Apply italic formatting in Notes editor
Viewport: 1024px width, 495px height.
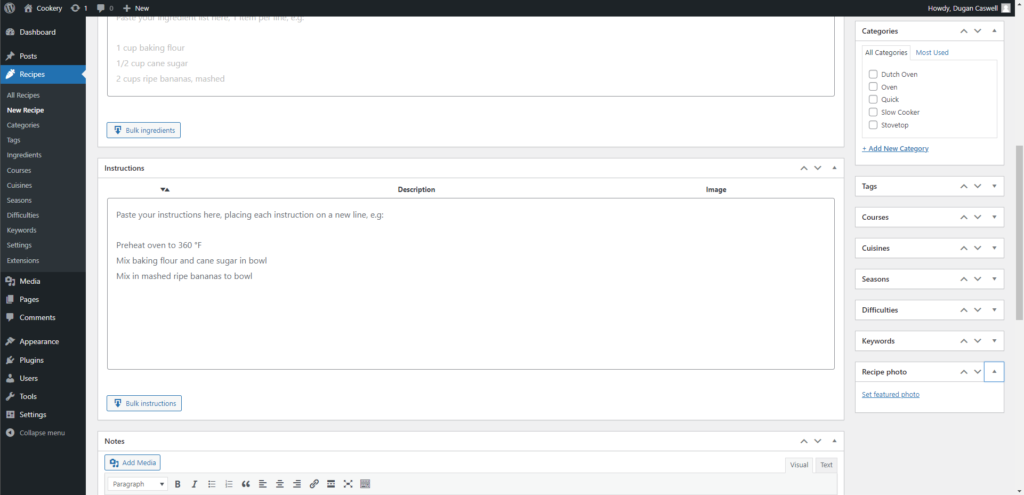coord(194,484)
